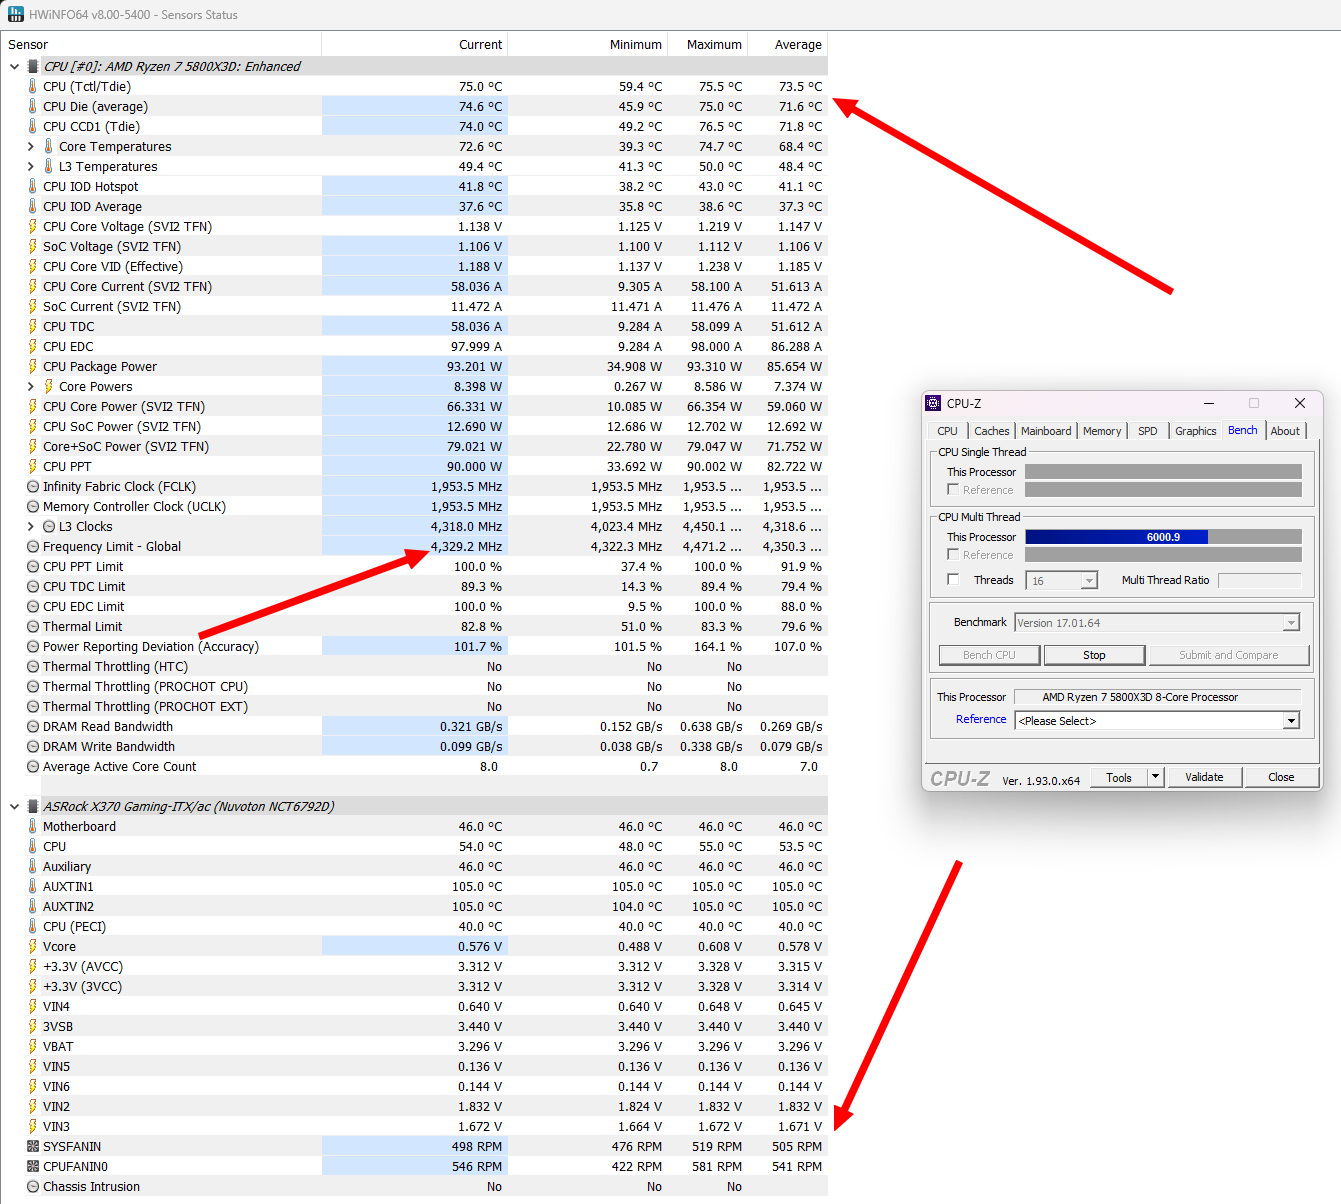Click icon beside Frequency Limit - Global
Image resolution: width=1341 pixels, height=1204 pixels.
pyautogui.click(x=33, y=546)
